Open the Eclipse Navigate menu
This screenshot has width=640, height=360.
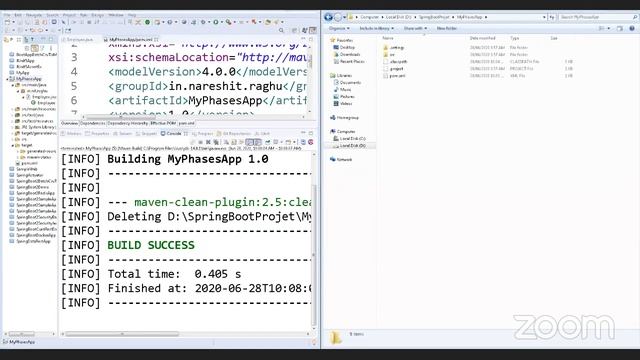coord(34,15)
